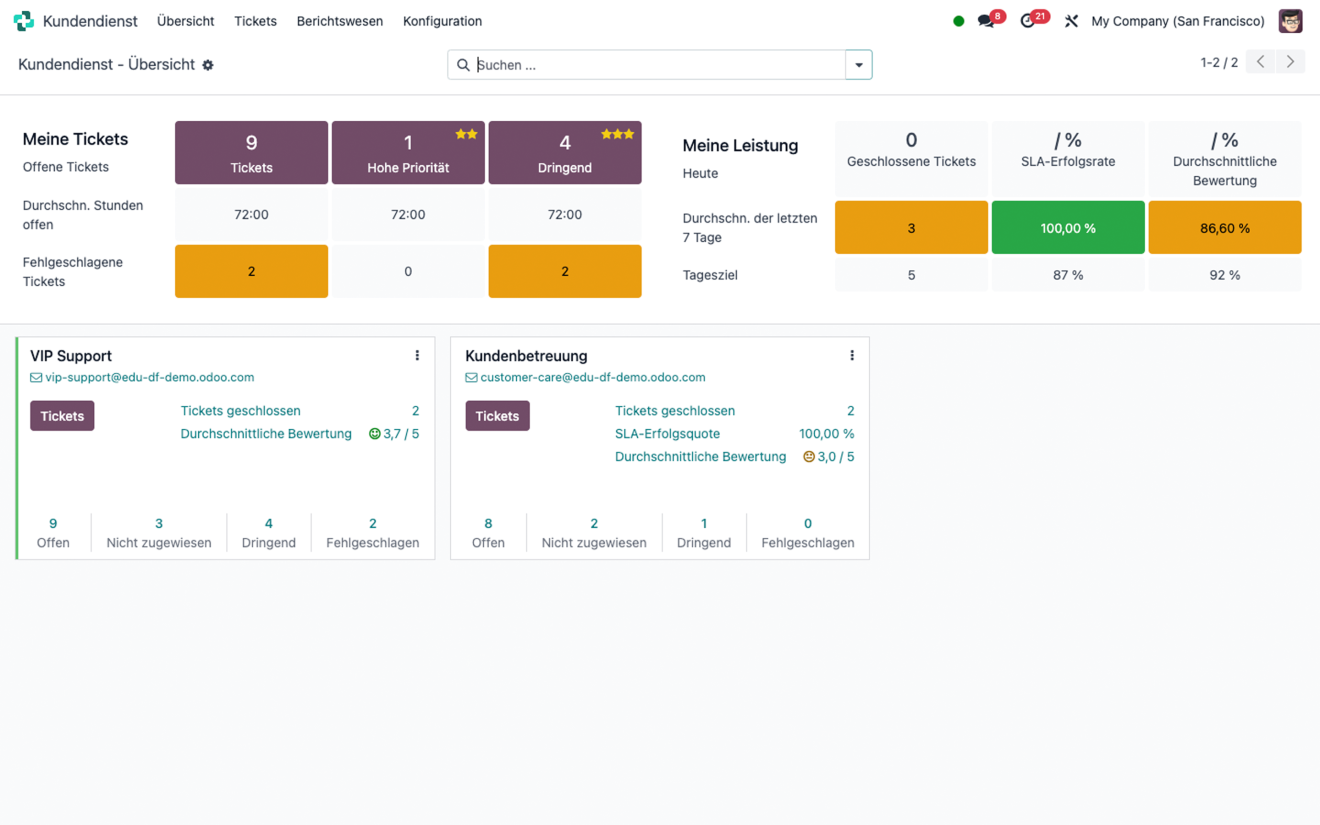Click the Meine Leistung heading

740,145
